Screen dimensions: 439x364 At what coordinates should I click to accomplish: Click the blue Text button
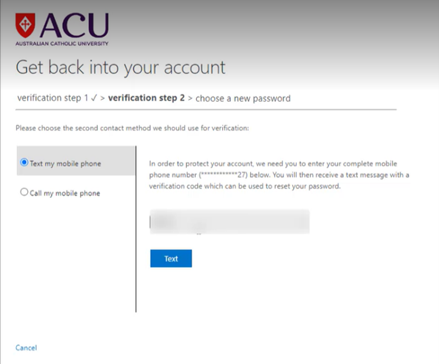coord(171,258)
